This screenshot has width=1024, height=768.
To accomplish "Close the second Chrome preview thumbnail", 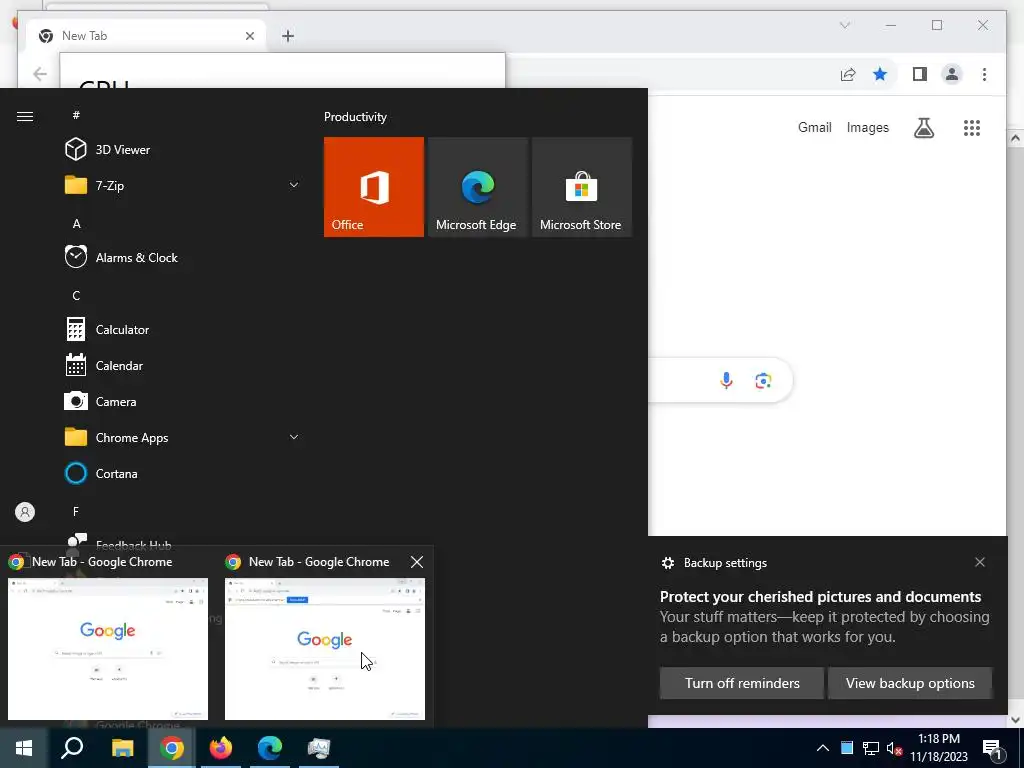I will 417,562.
